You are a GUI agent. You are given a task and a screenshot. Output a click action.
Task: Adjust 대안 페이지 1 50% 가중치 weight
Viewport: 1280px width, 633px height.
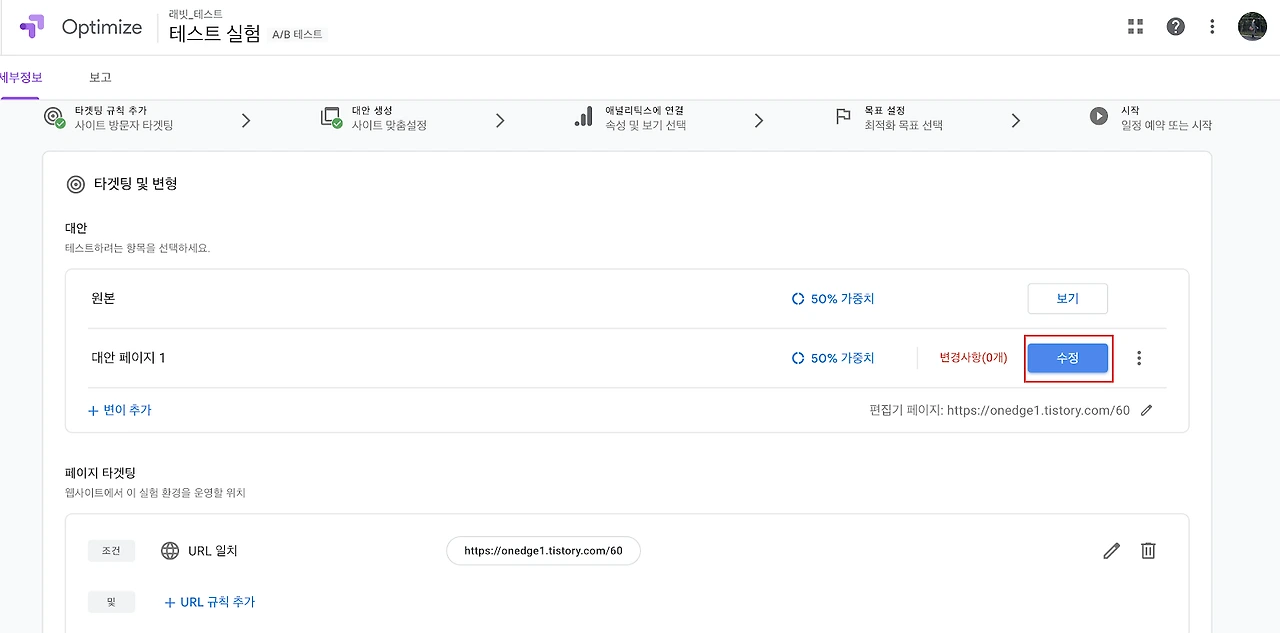832,358
